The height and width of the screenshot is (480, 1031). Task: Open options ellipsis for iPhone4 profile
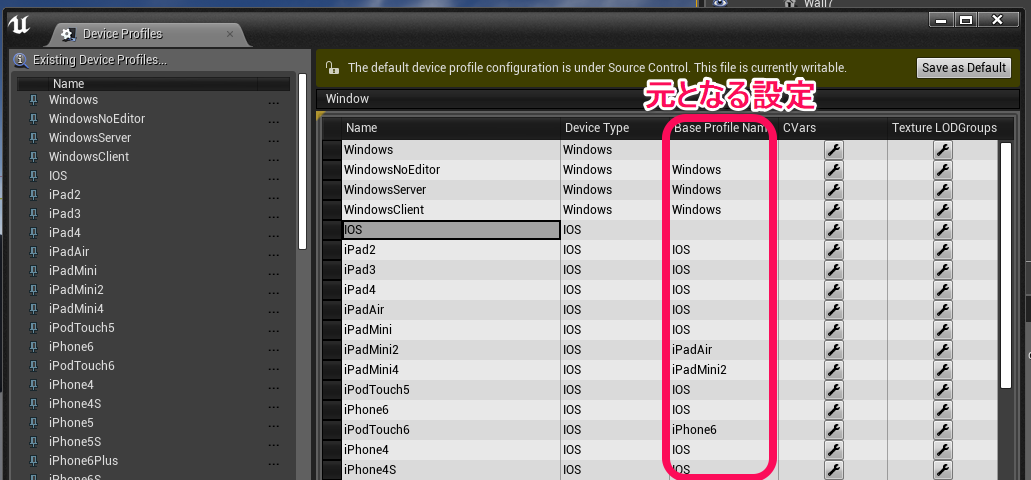pyautogui.click(x=274, y=387)
